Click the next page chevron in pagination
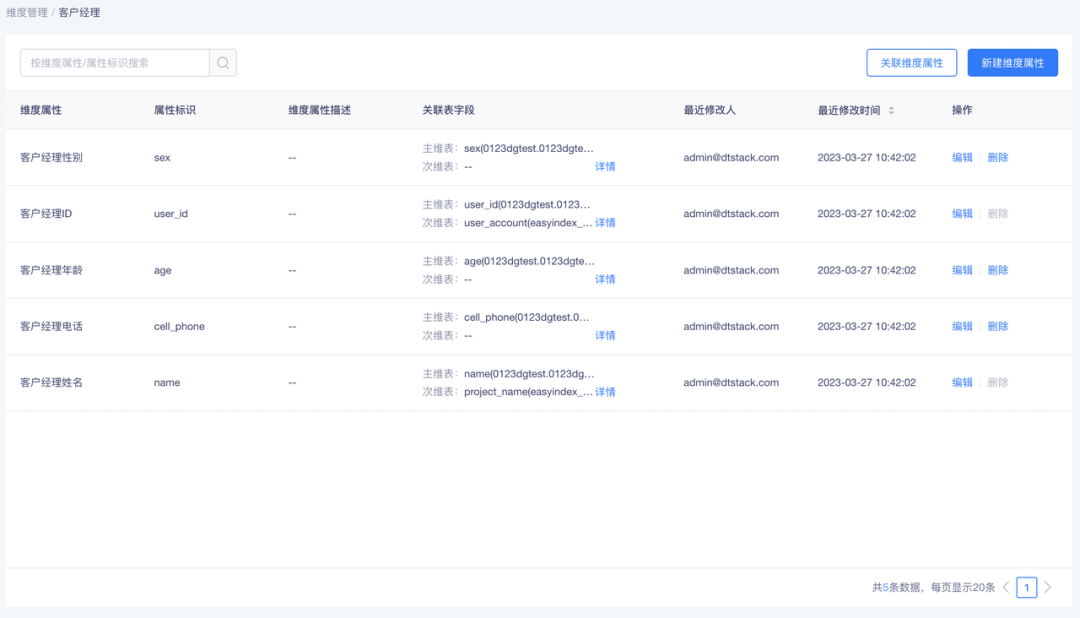Viewport: 1080px width, 618px height. [x=1048, y=587]
